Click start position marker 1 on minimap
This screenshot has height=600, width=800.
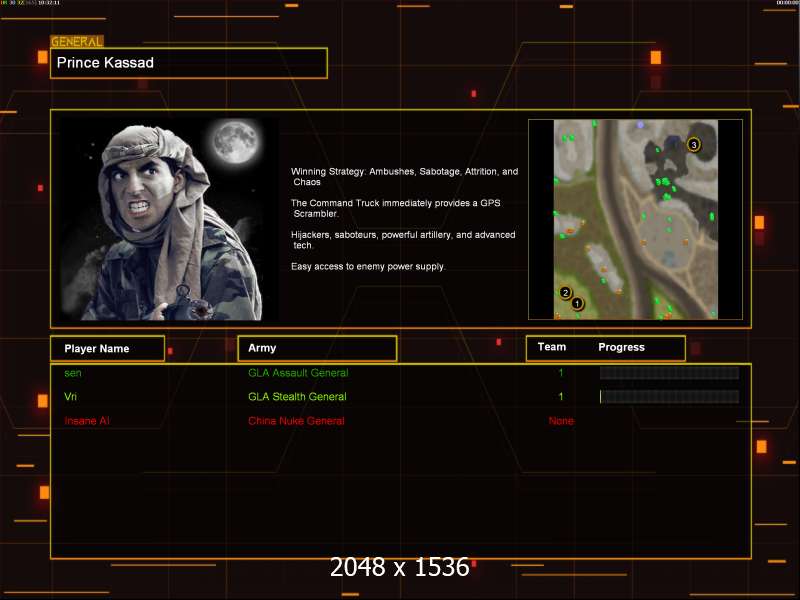[x=577, y=304]
